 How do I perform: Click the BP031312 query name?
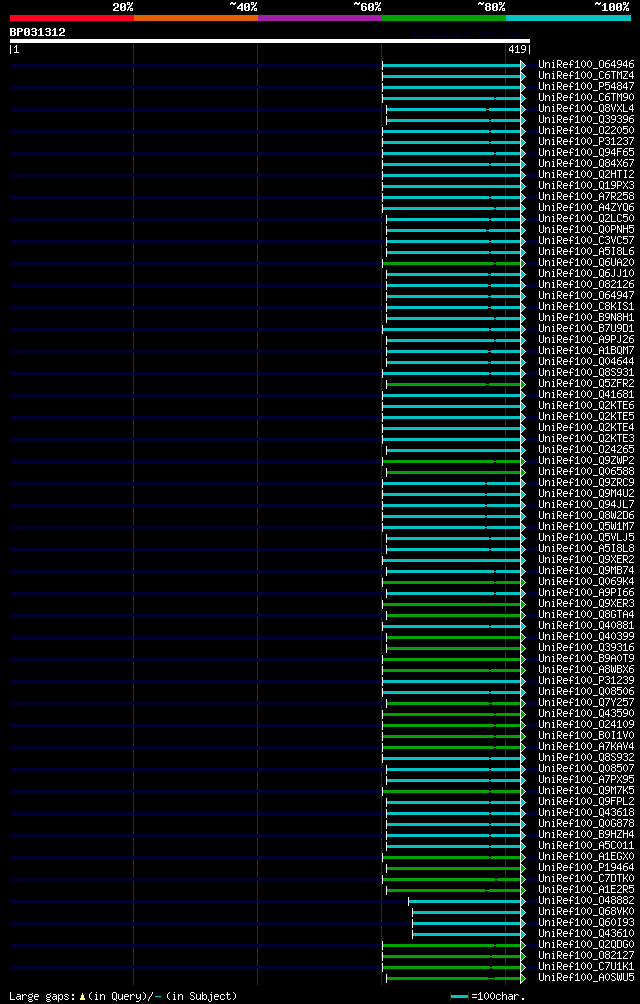37,32
